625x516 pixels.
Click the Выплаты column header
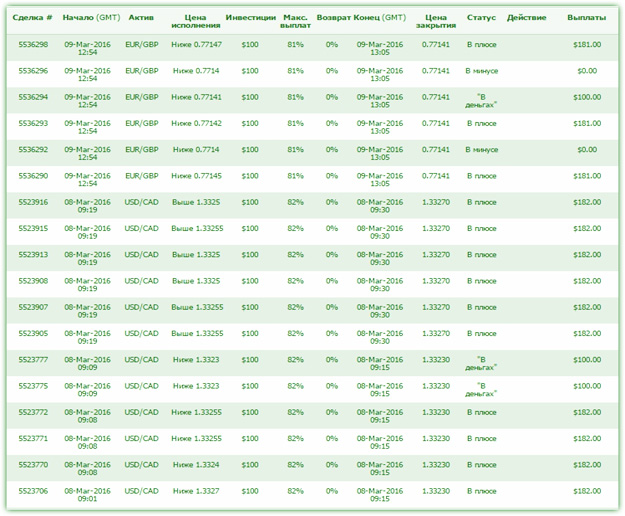[586, 18]
